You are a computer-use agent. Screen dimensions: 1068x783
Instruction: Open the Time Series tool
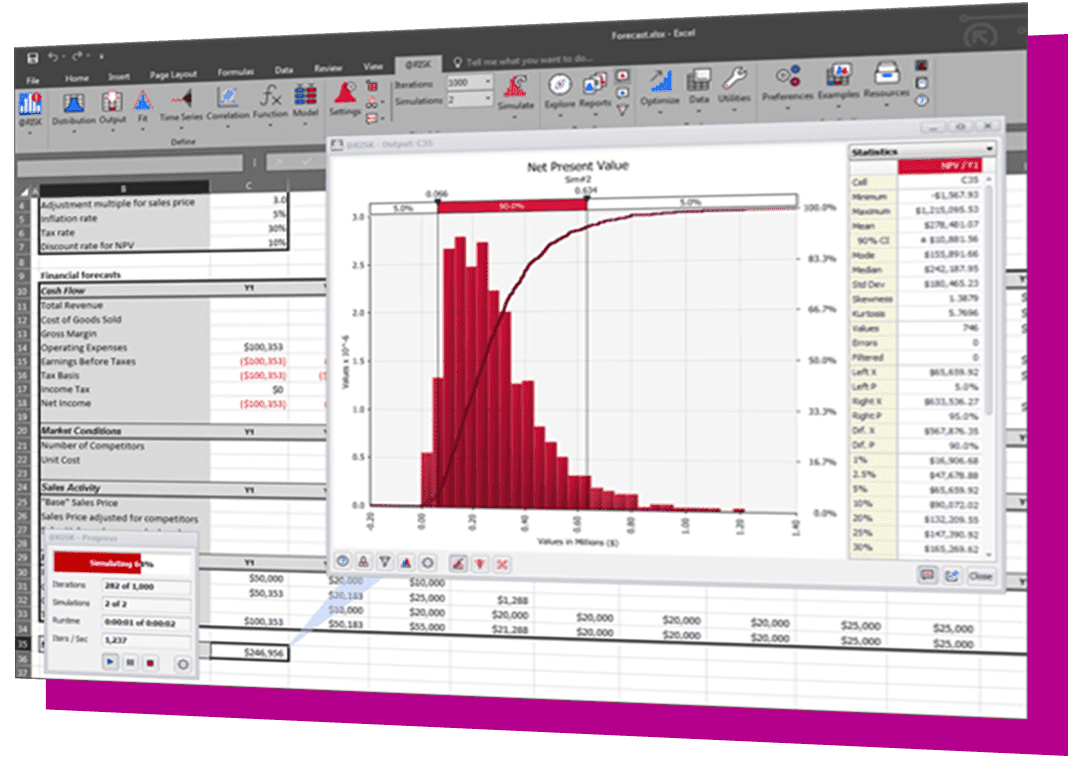(181, 99)
